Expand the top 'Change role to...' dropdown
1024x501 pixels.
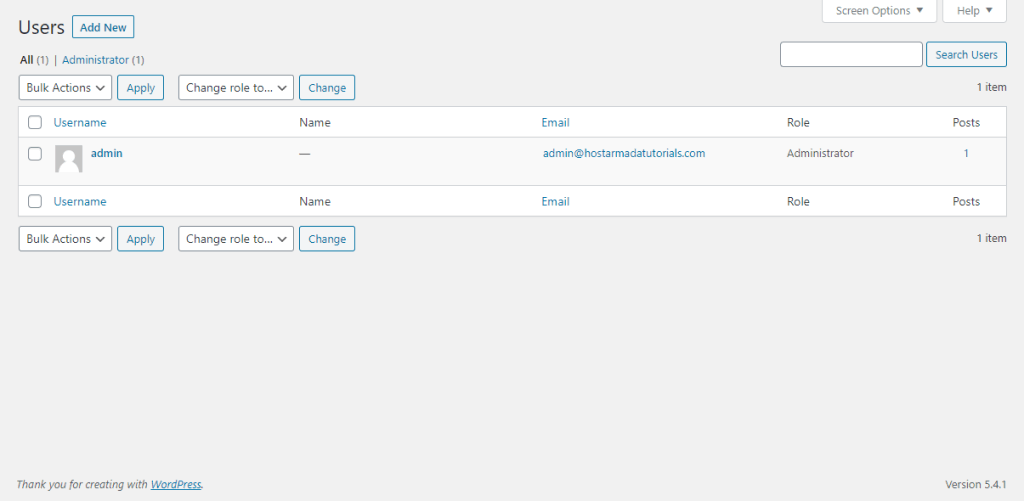click(x=236, y=88)
